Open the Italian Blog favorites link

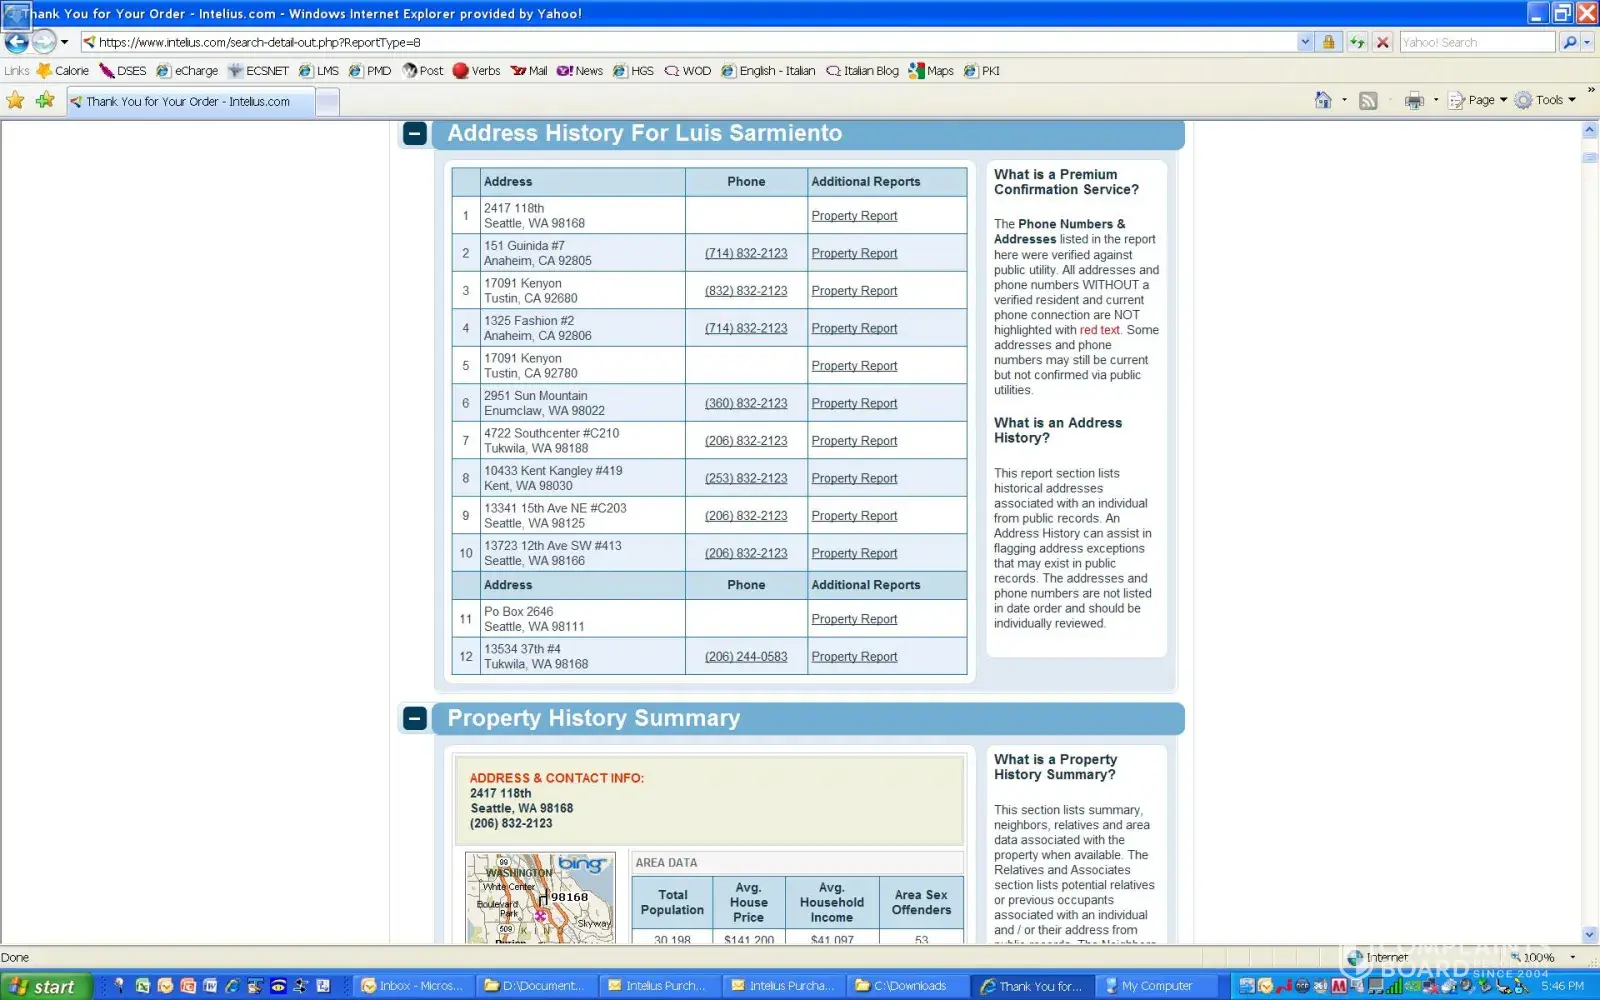[863, 71]
